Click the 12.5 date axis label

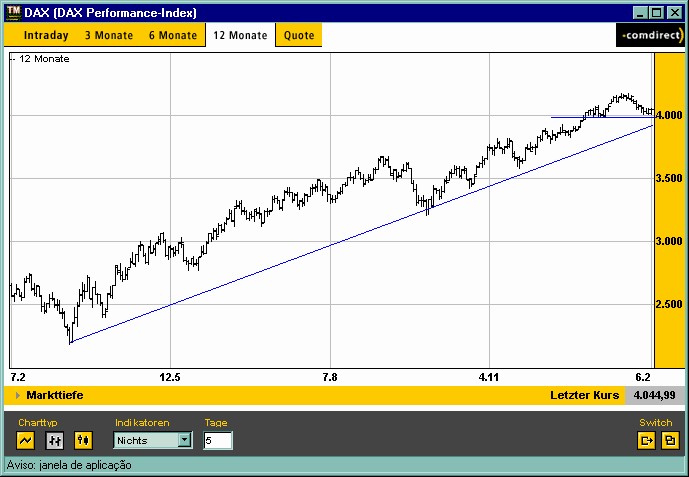coord(170,377)
